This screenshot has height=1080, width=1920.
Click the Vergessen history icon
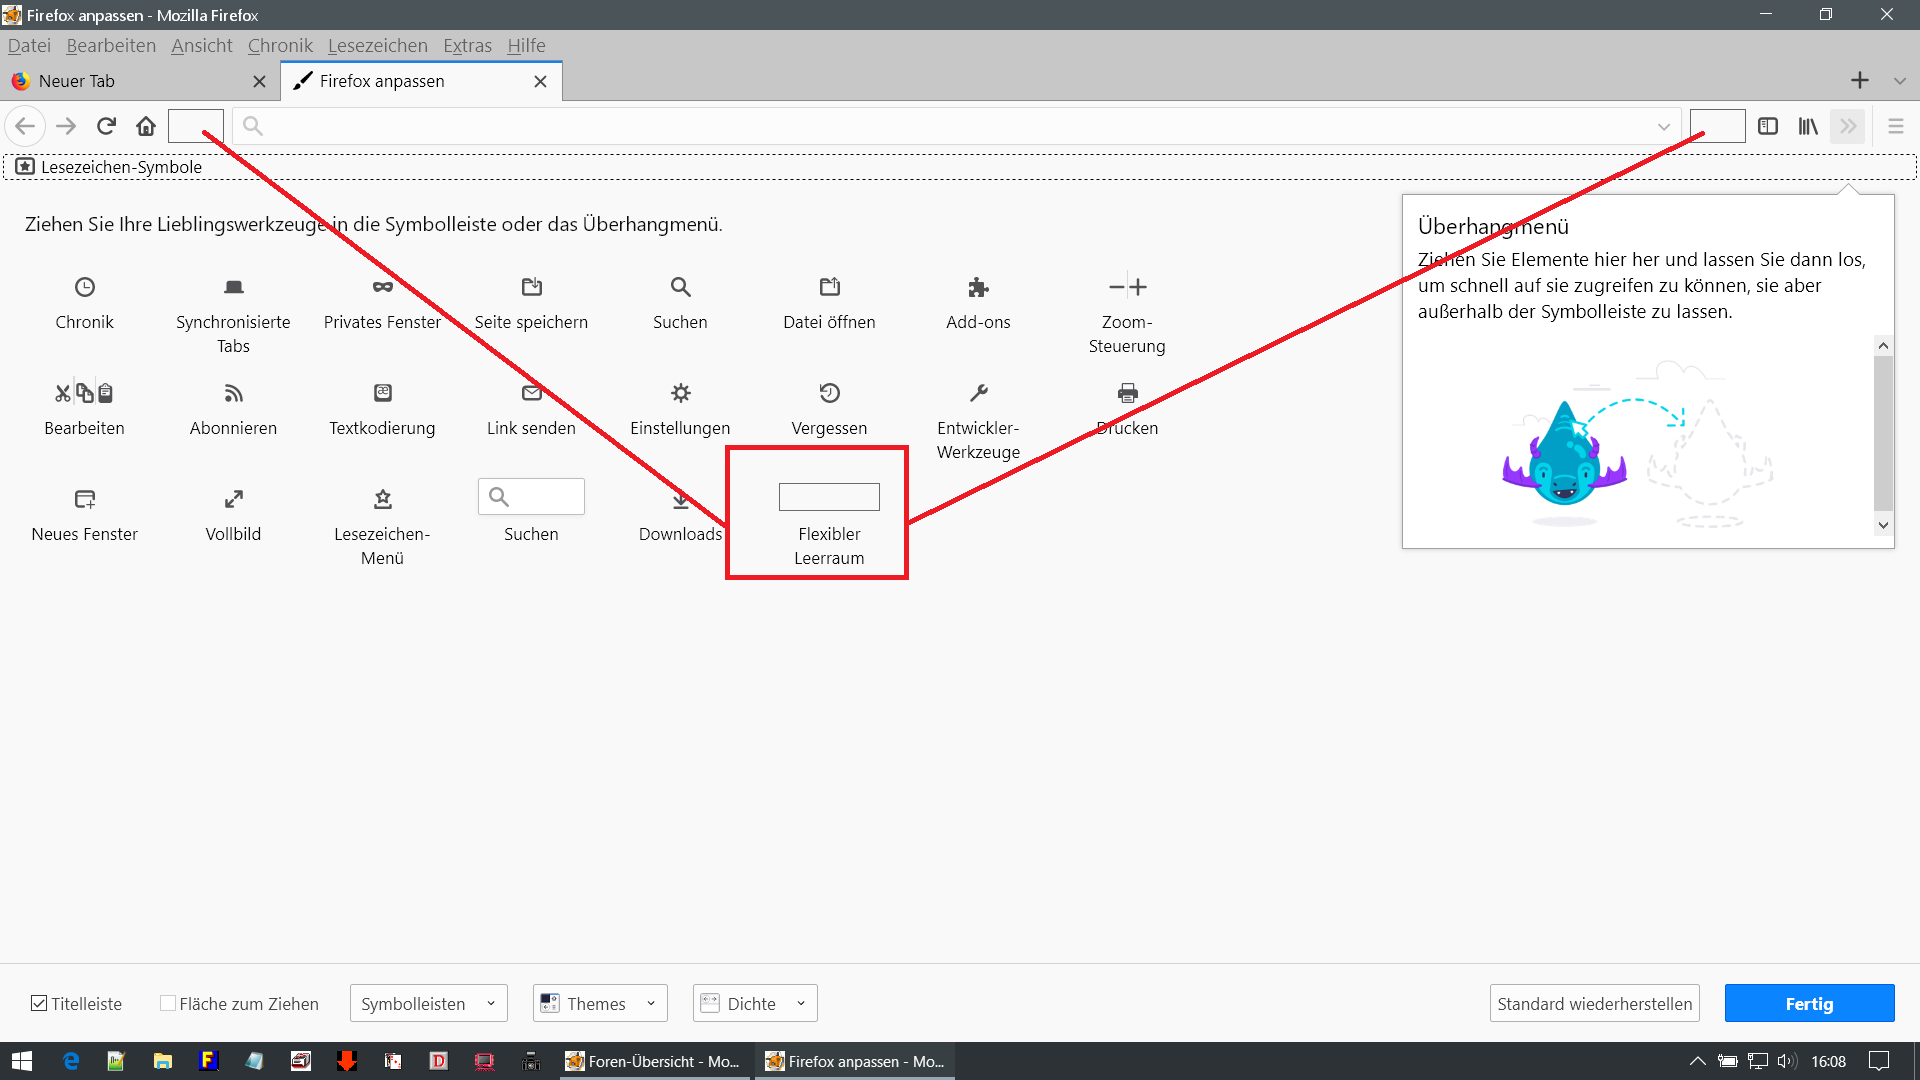(x=829, y=393)
